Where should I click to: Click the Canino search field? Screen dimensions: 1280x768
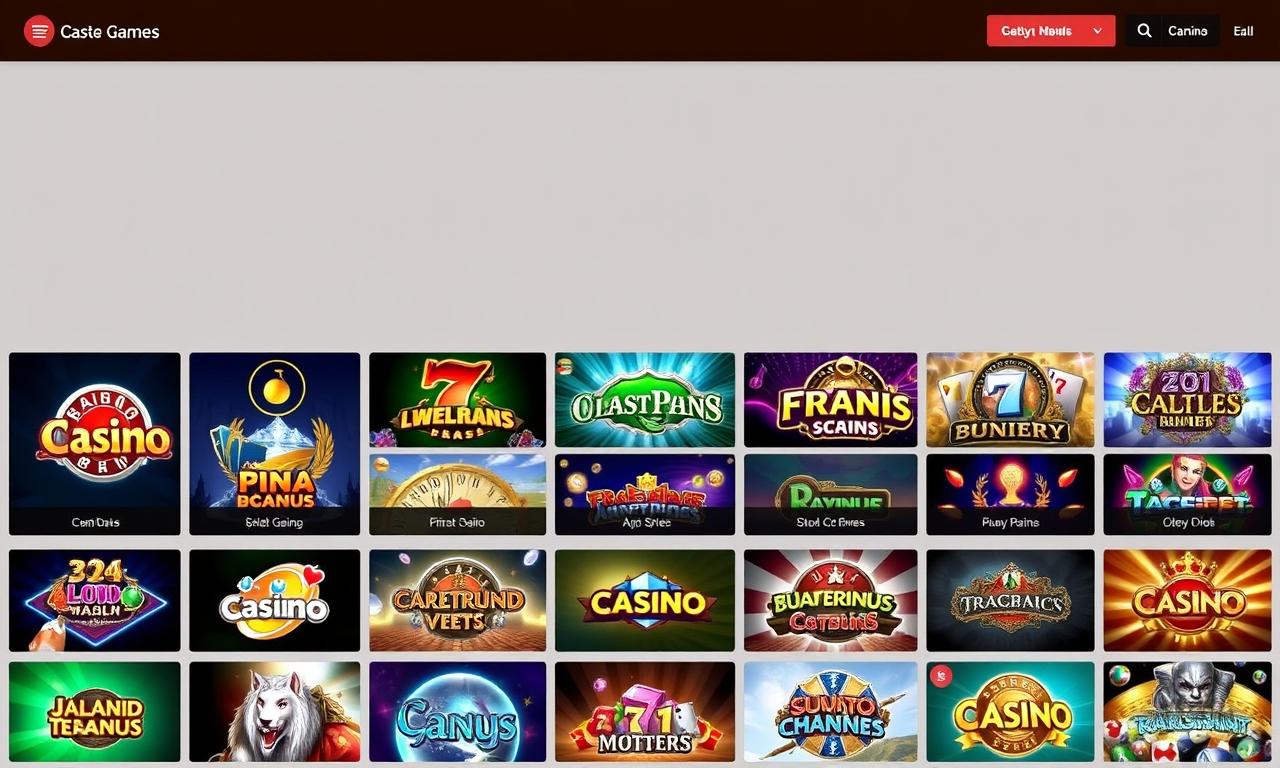(x=1172, y=31)
